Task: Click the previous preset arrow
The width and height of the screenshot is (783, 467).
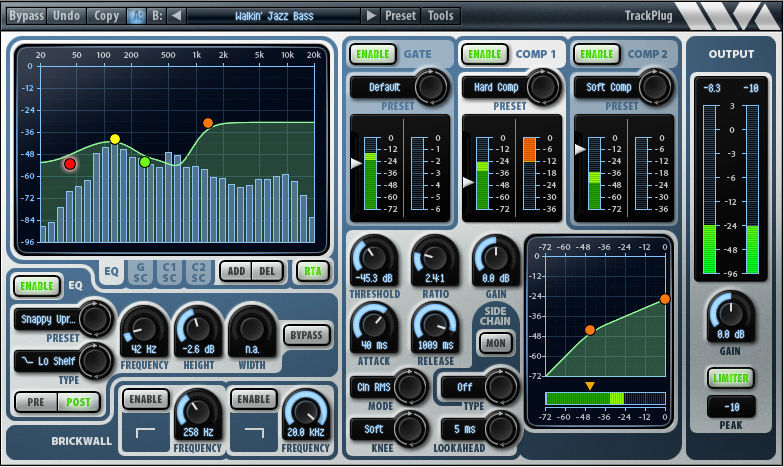Action: [176, 16]
